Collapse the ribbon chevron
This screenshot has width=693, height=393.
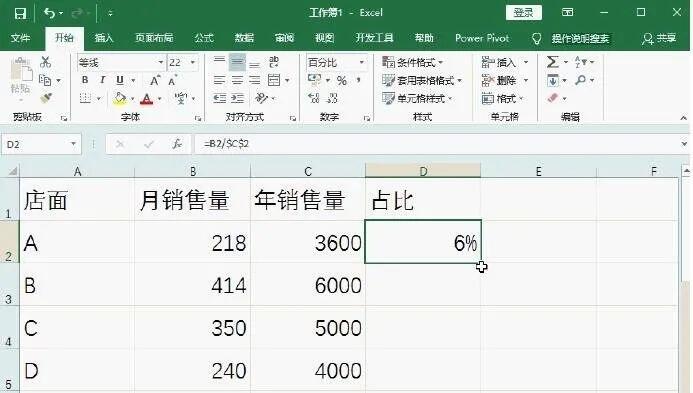(683, 118)
